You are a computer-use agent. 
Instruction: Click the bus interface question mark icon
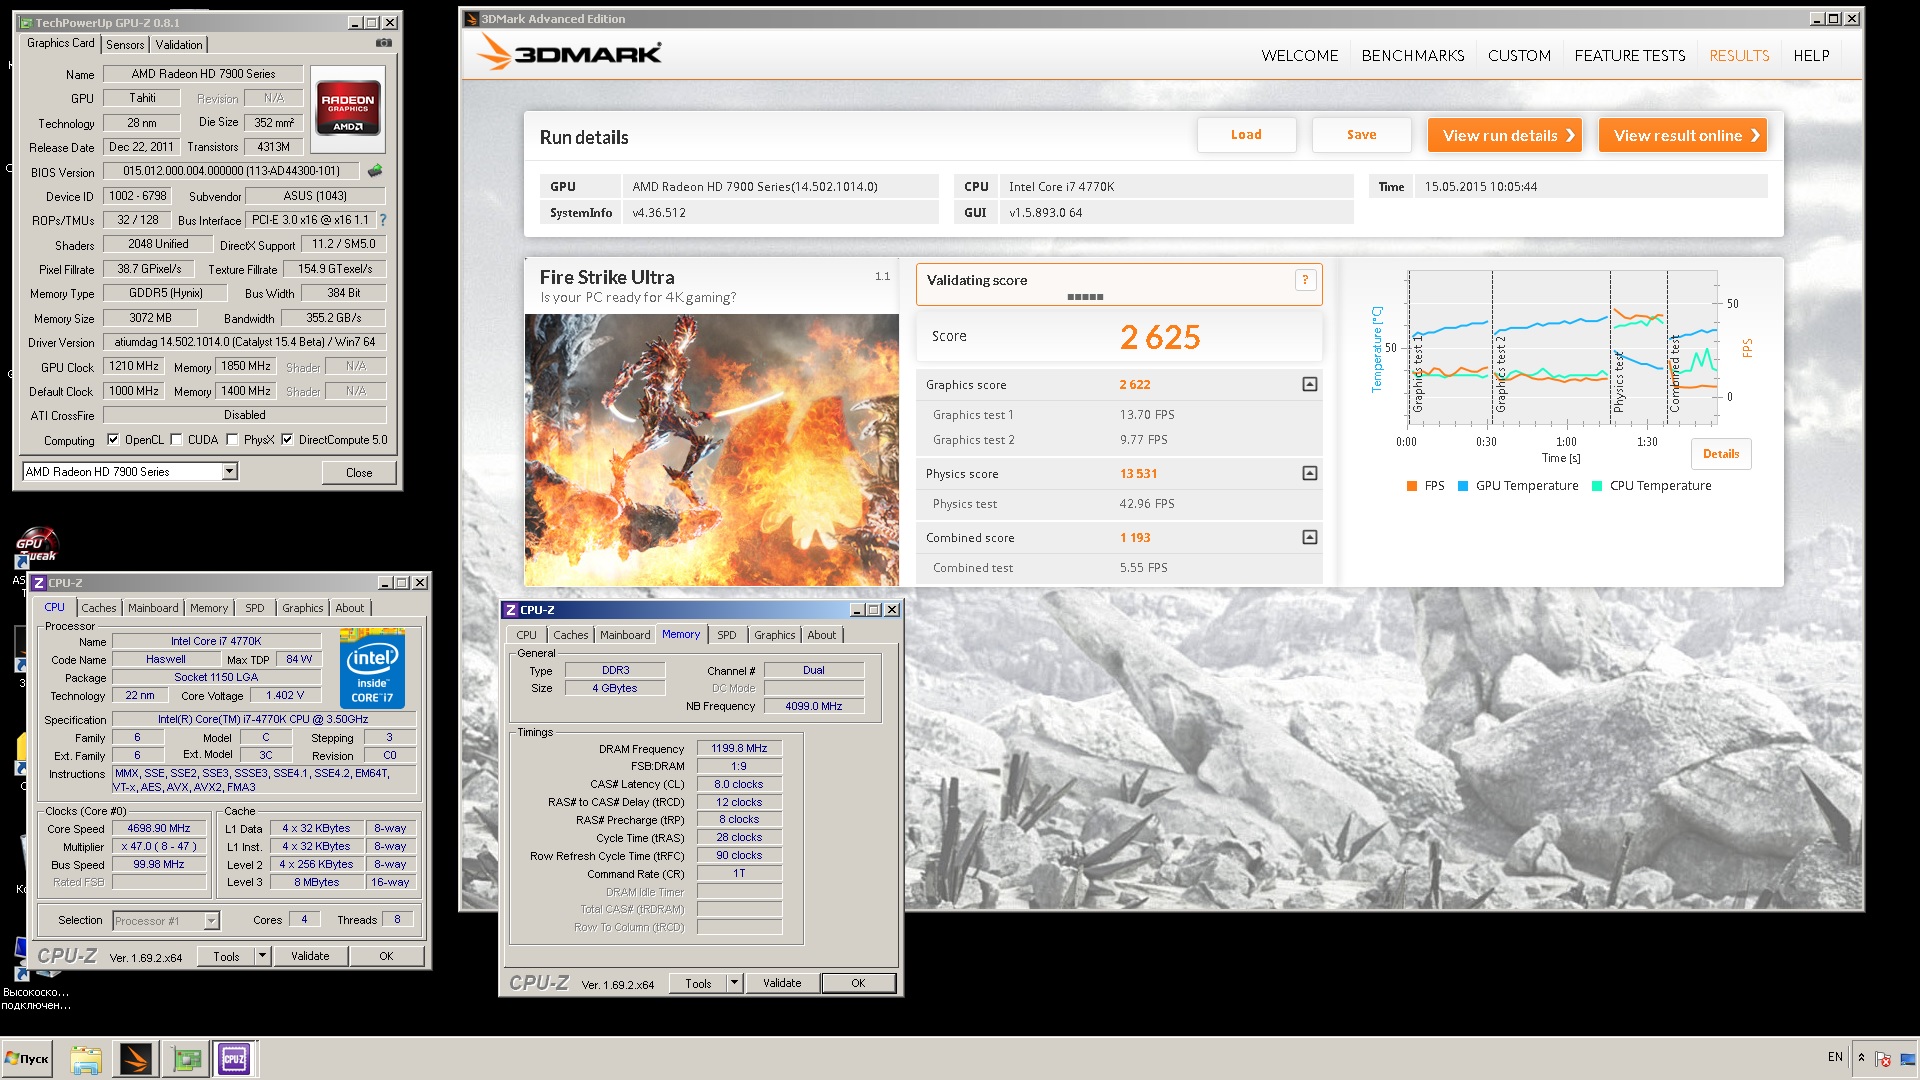pyautogui.click(x=382, y=220)
